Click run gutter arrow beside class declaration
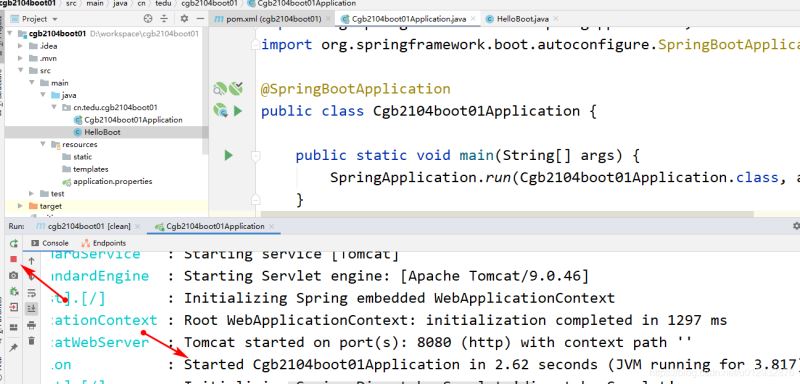The image size is (800, 384). tap(238, 111)
